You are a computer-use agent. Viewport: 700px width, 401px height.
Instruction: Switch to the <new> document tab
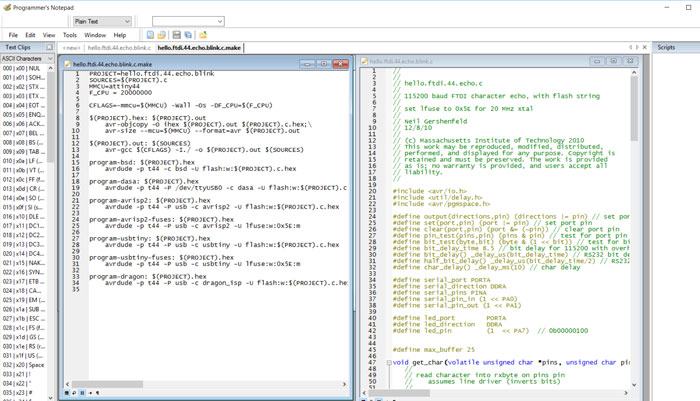(x=71, y=47)
